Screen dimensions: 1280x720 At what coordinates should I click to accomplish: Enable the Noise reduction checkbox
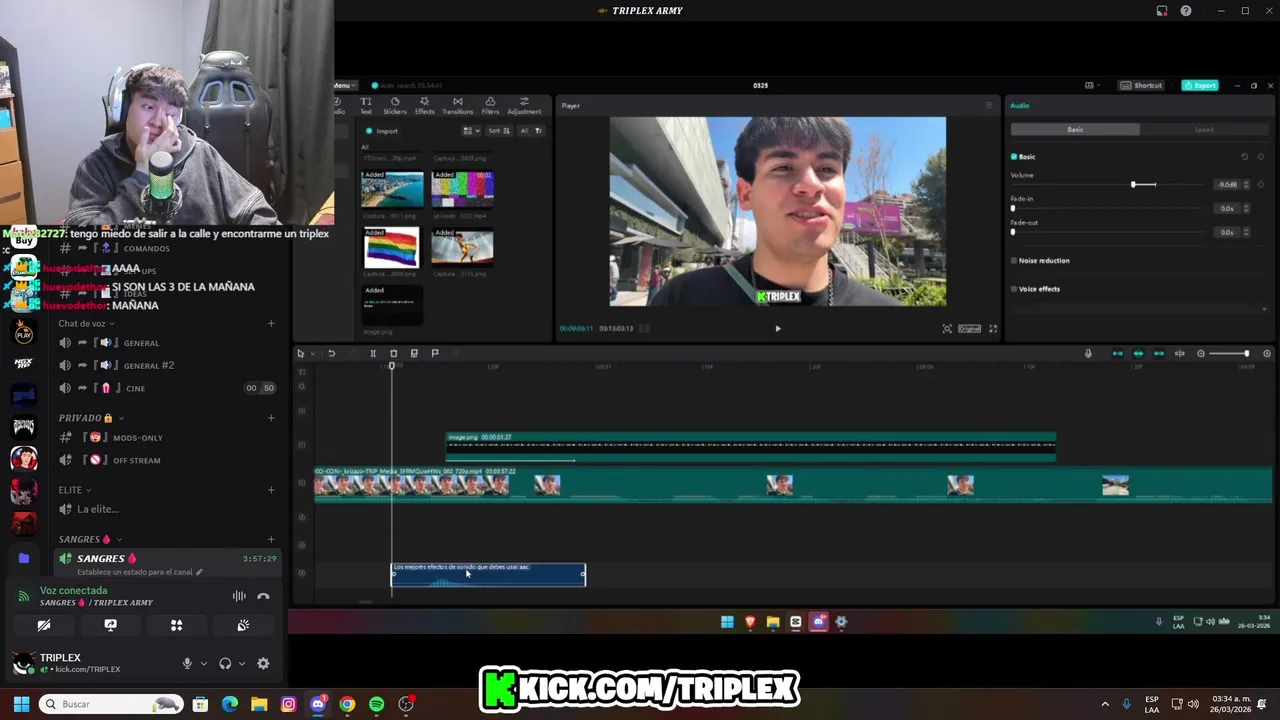click(1014, 261)
